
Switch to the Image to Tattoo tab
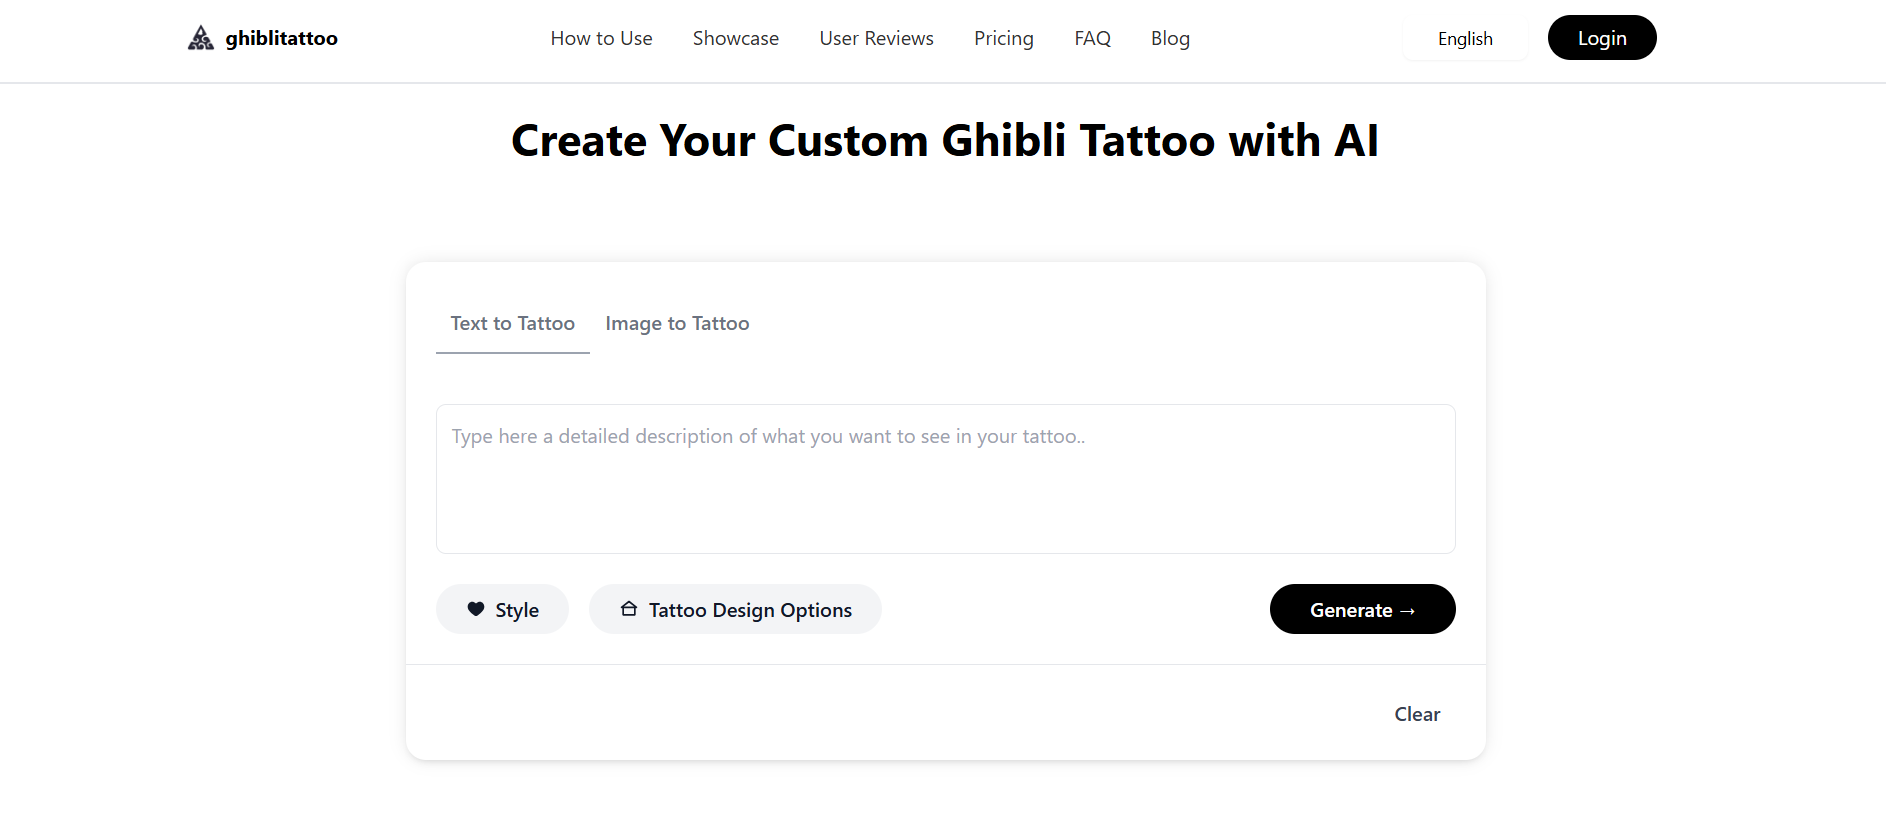677,323
